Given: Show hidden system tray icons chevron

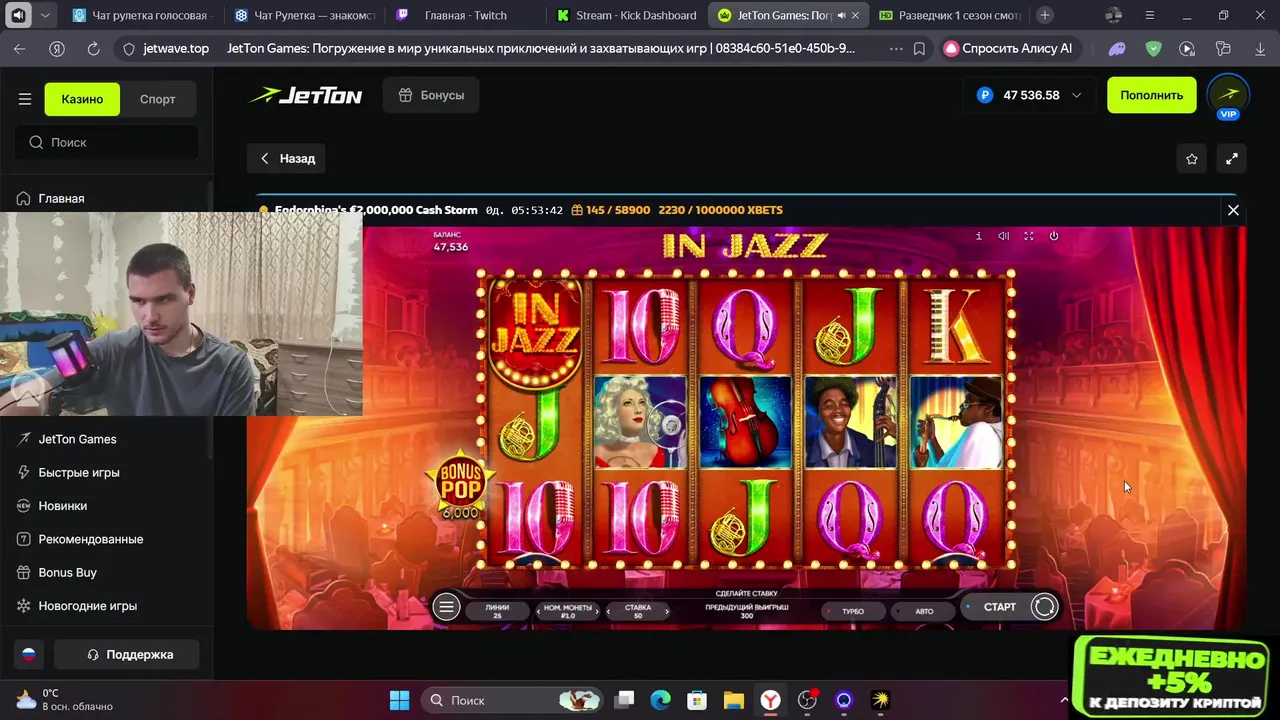Looking at the screenshot, I should [1064, 700].
